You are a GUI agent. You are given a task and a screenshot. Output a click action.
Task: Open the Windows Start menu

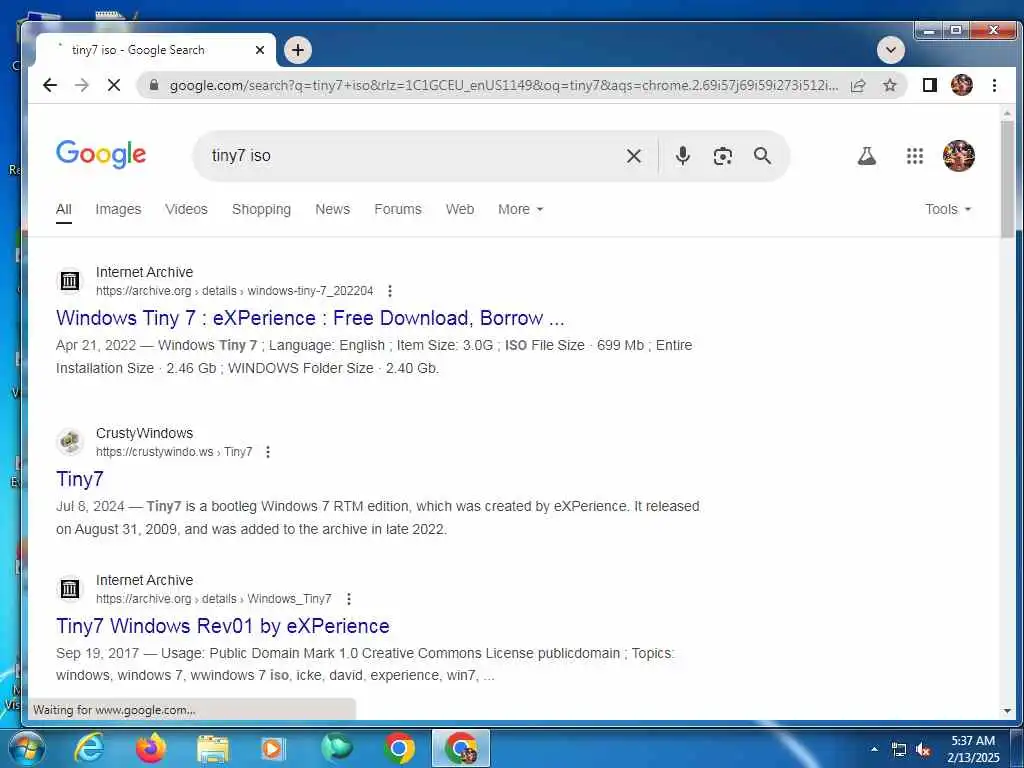pos(25,748)
